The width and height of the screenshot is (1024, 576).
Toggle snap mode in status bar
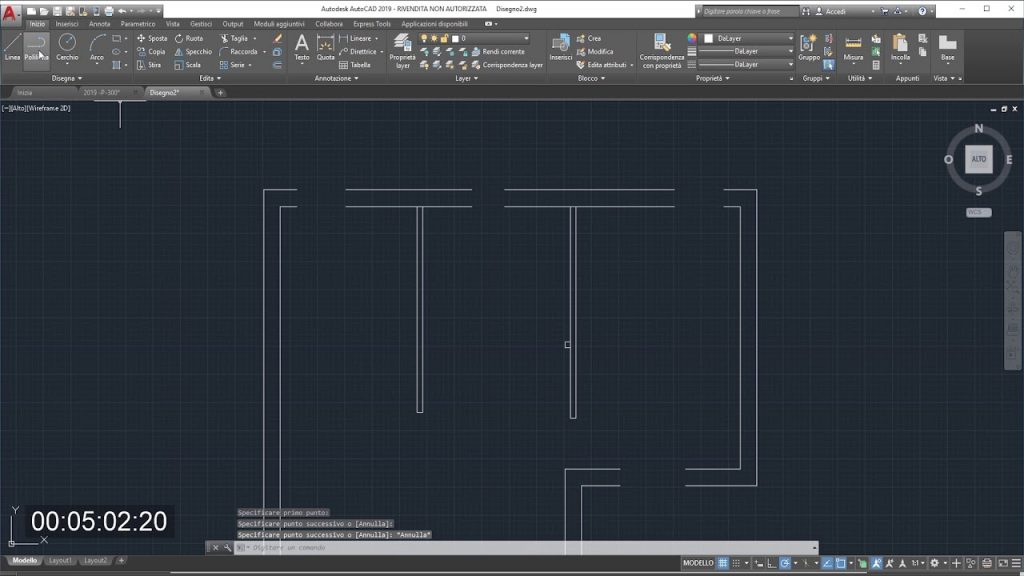(x=736, y=563)
